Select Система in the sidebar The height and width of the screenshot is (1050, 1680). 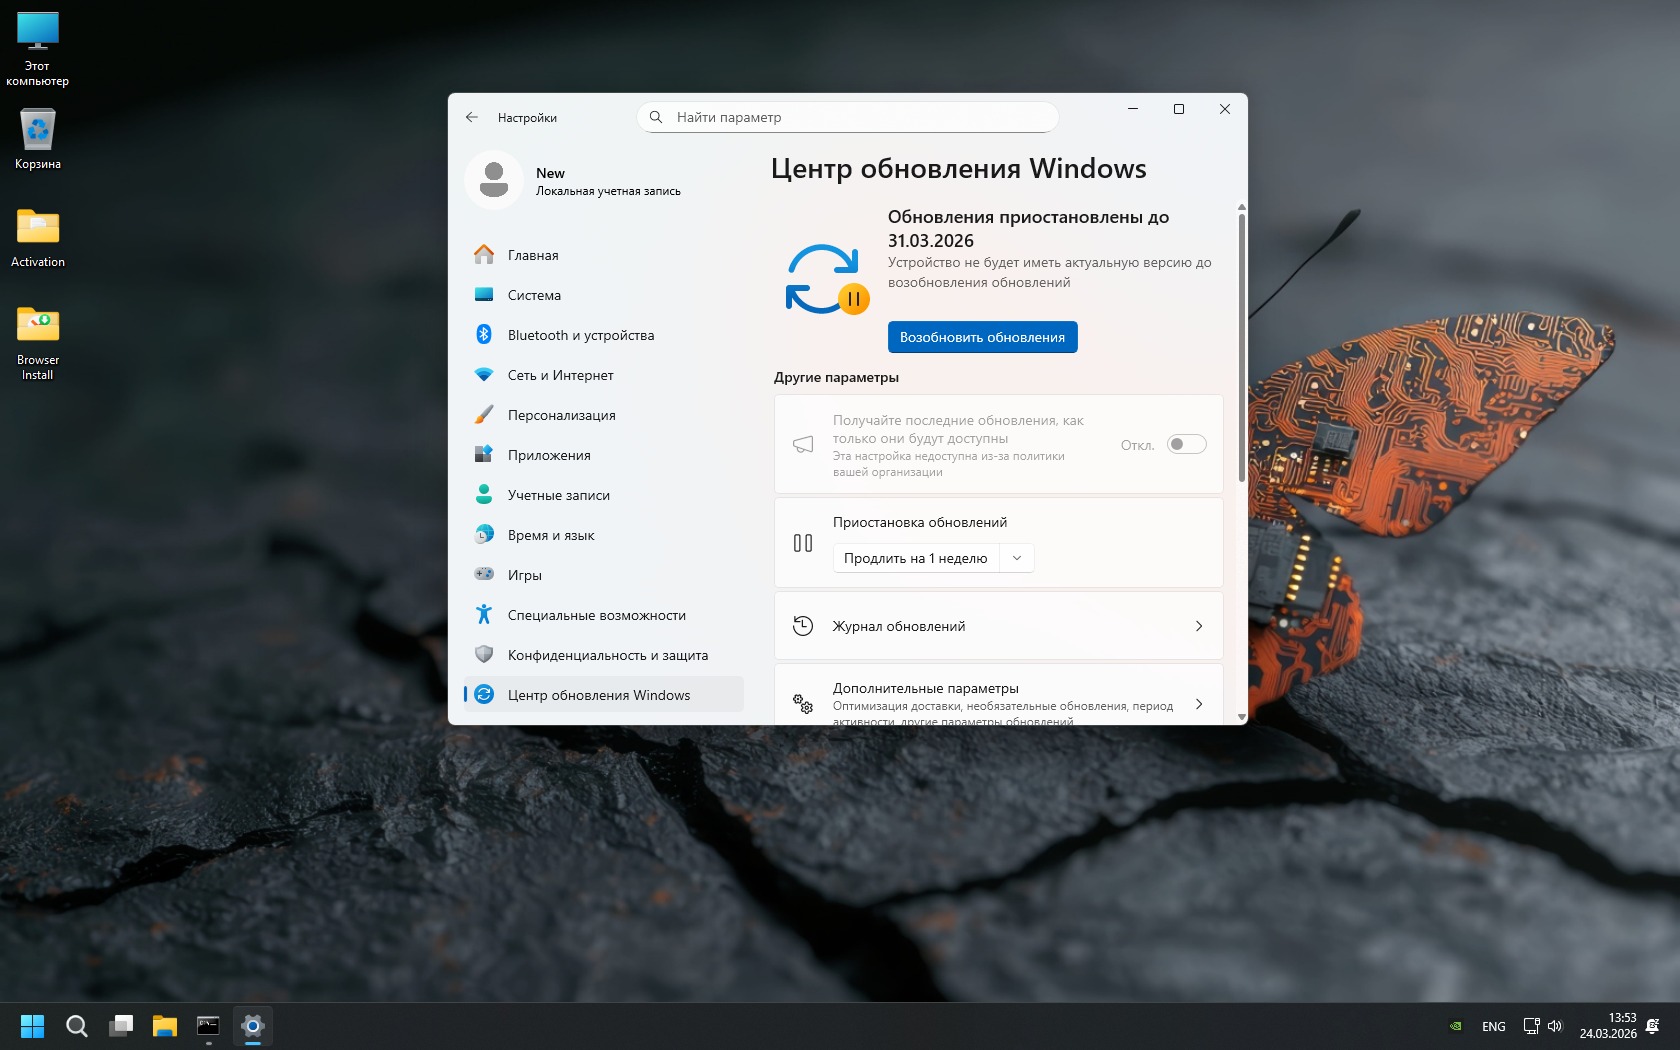coord(534,295)
